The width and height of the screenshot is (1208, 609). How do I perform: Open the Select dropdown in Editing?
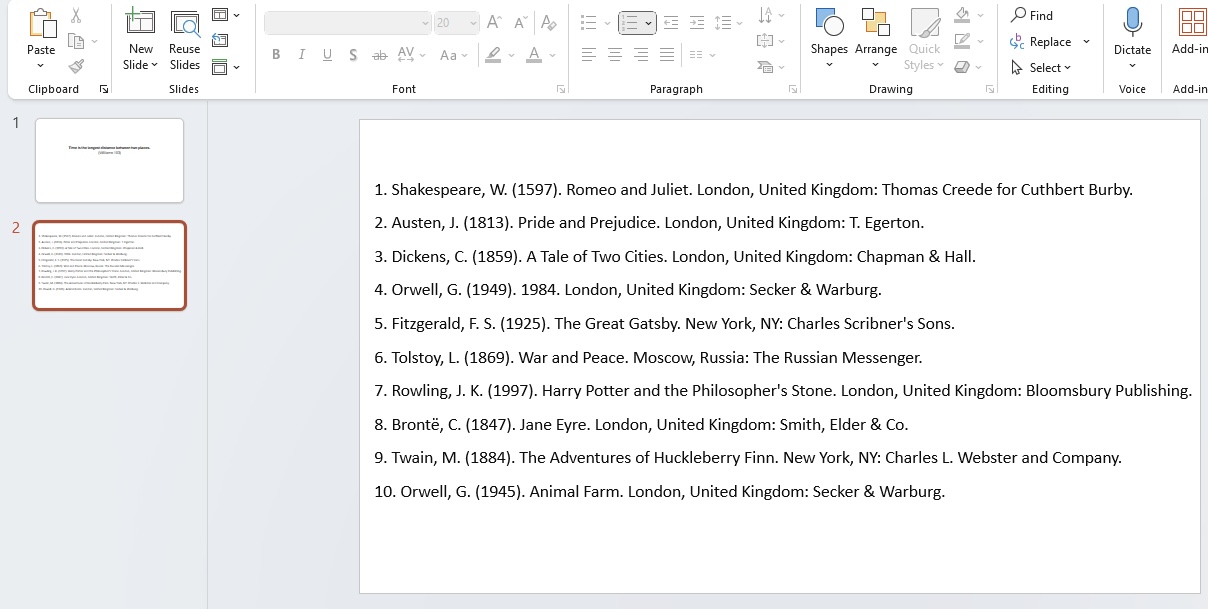[x=1040, y=67]
